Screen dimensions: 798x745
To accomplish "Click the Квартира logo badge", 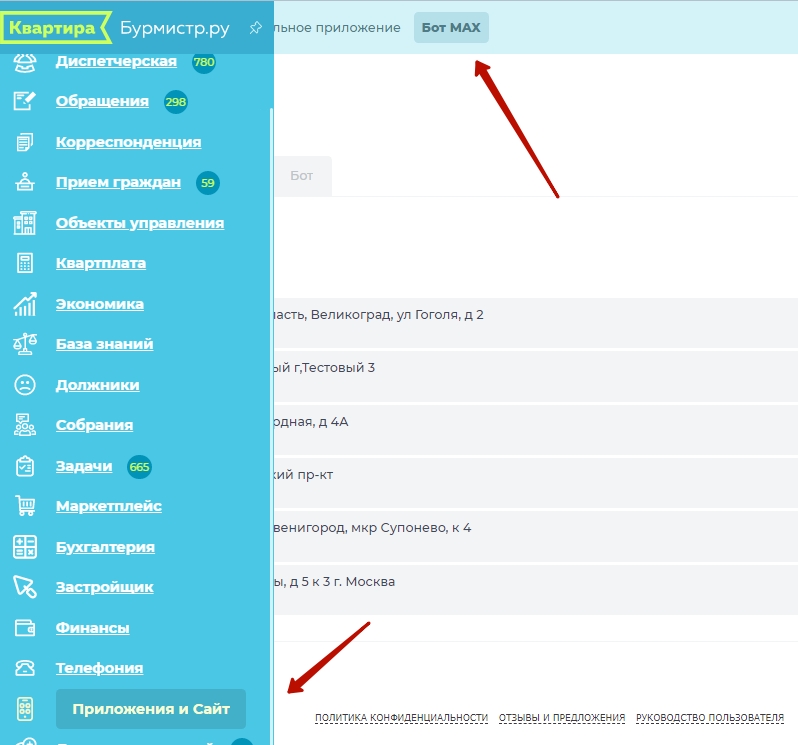I will 53,28.
